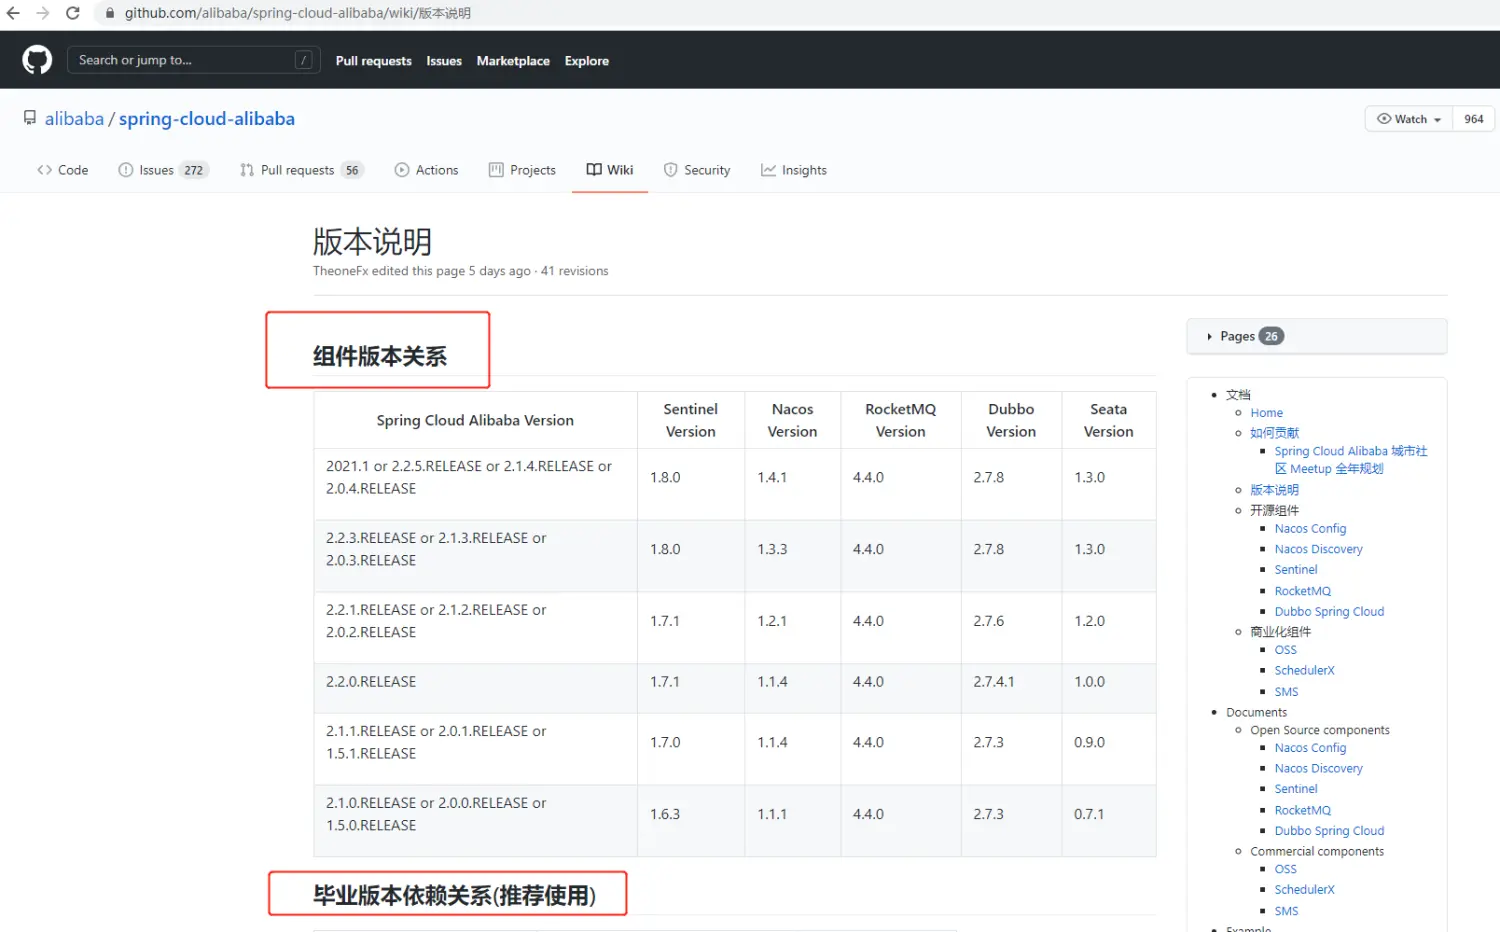The width and height of the screenshot is (1500, 932).
Task: Click the 'Nacos Version' column header
Action: click(792, 420)
